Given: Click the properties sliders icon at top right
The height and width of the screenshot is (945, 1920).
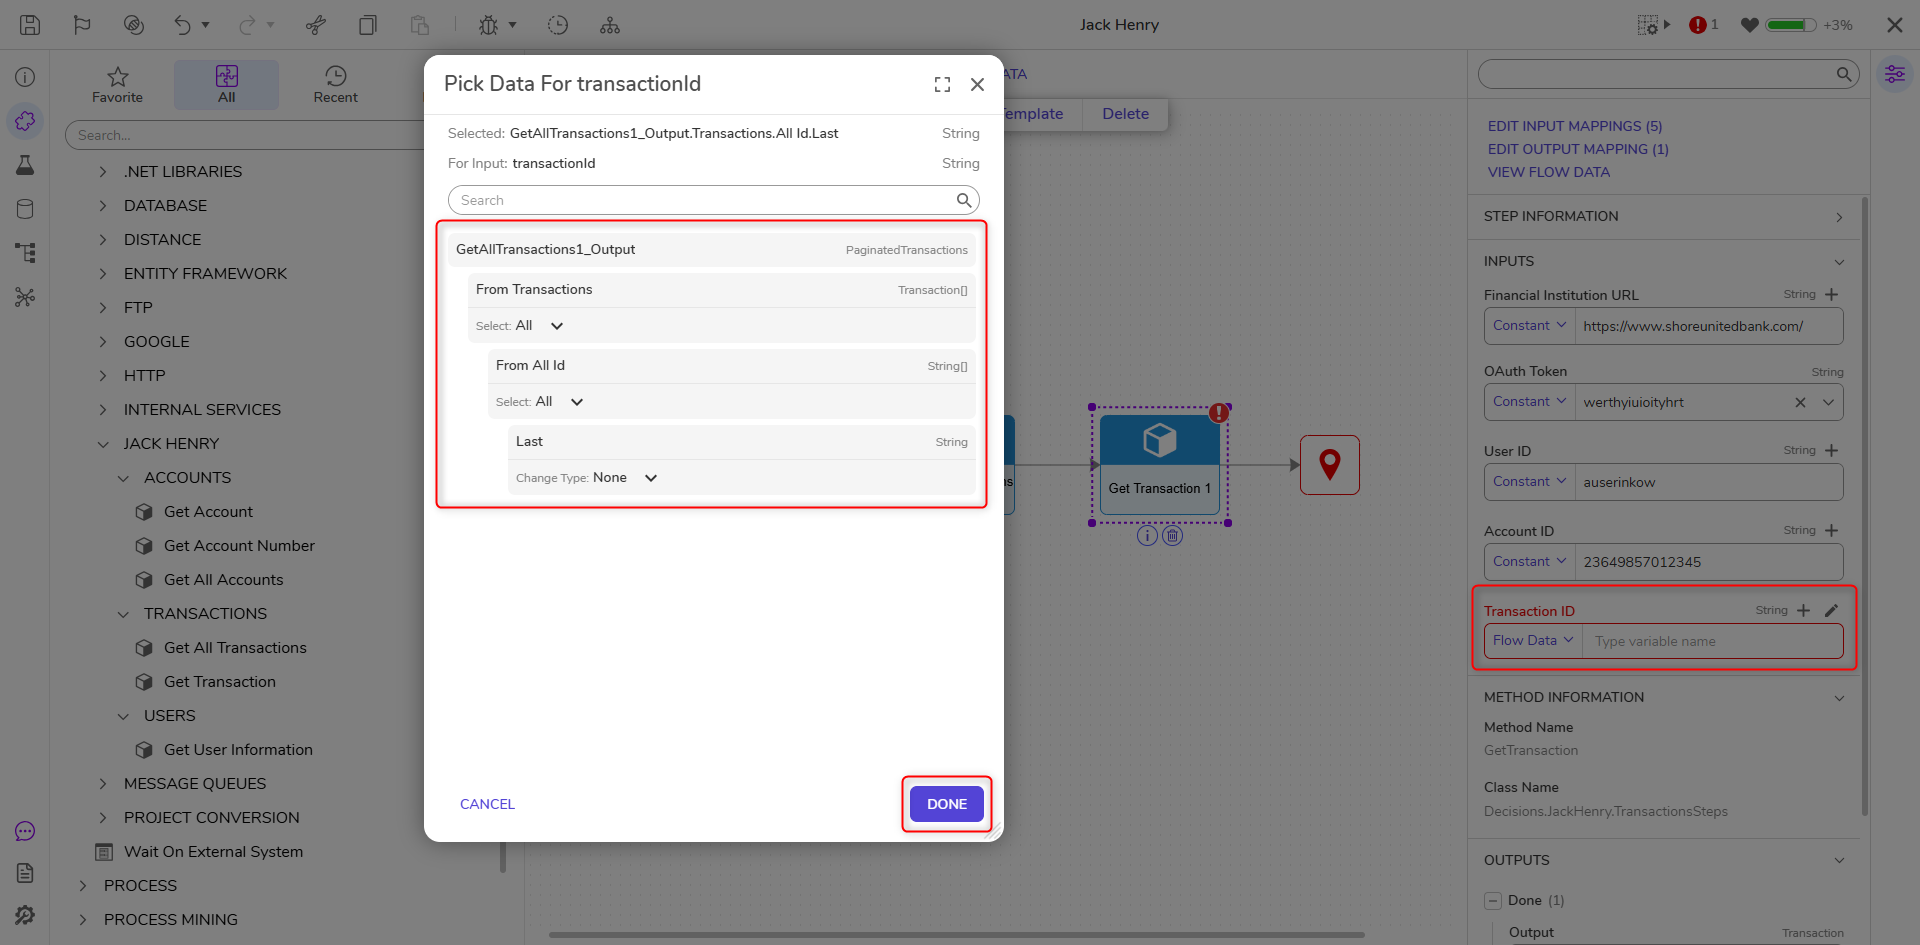Looking at the screenshot, I should tap(1895, 74).
